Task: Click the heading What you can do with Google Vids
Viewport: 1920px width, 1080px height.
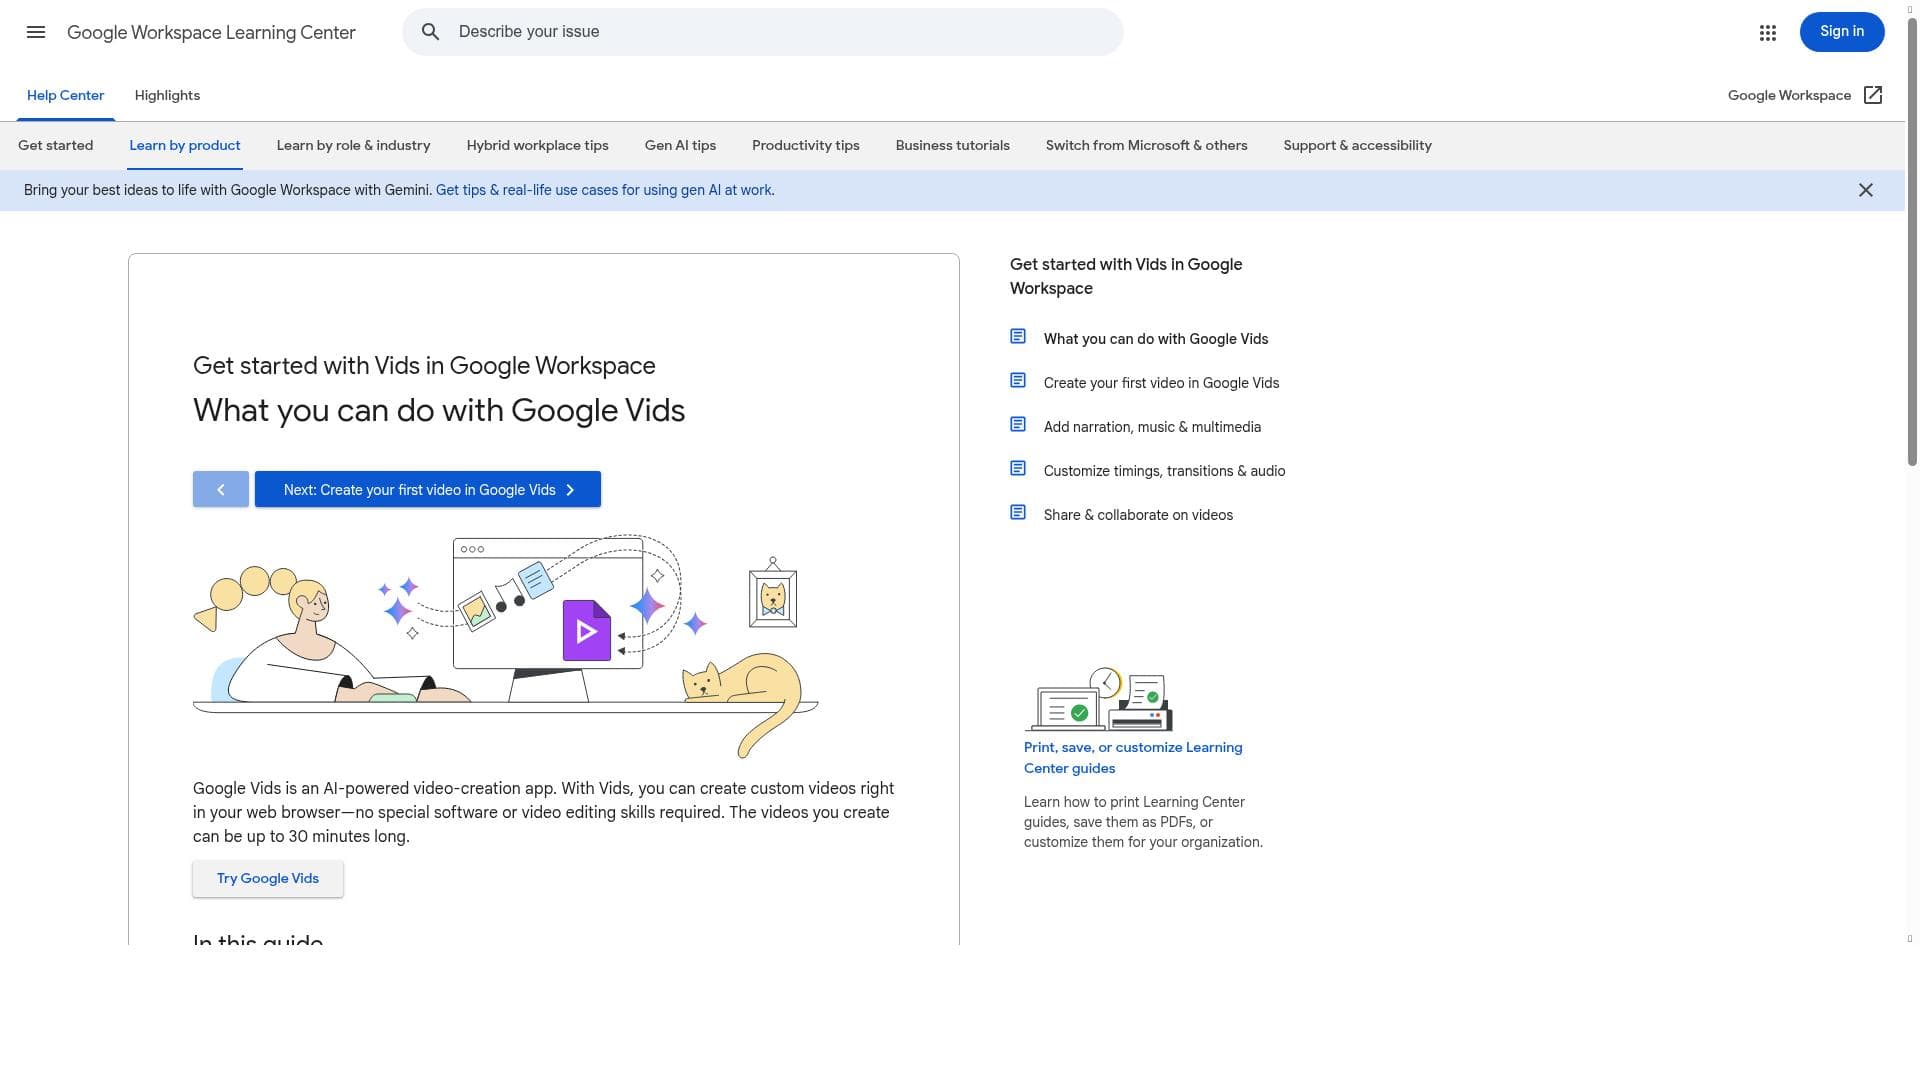Action: click(x=439, y=411)
